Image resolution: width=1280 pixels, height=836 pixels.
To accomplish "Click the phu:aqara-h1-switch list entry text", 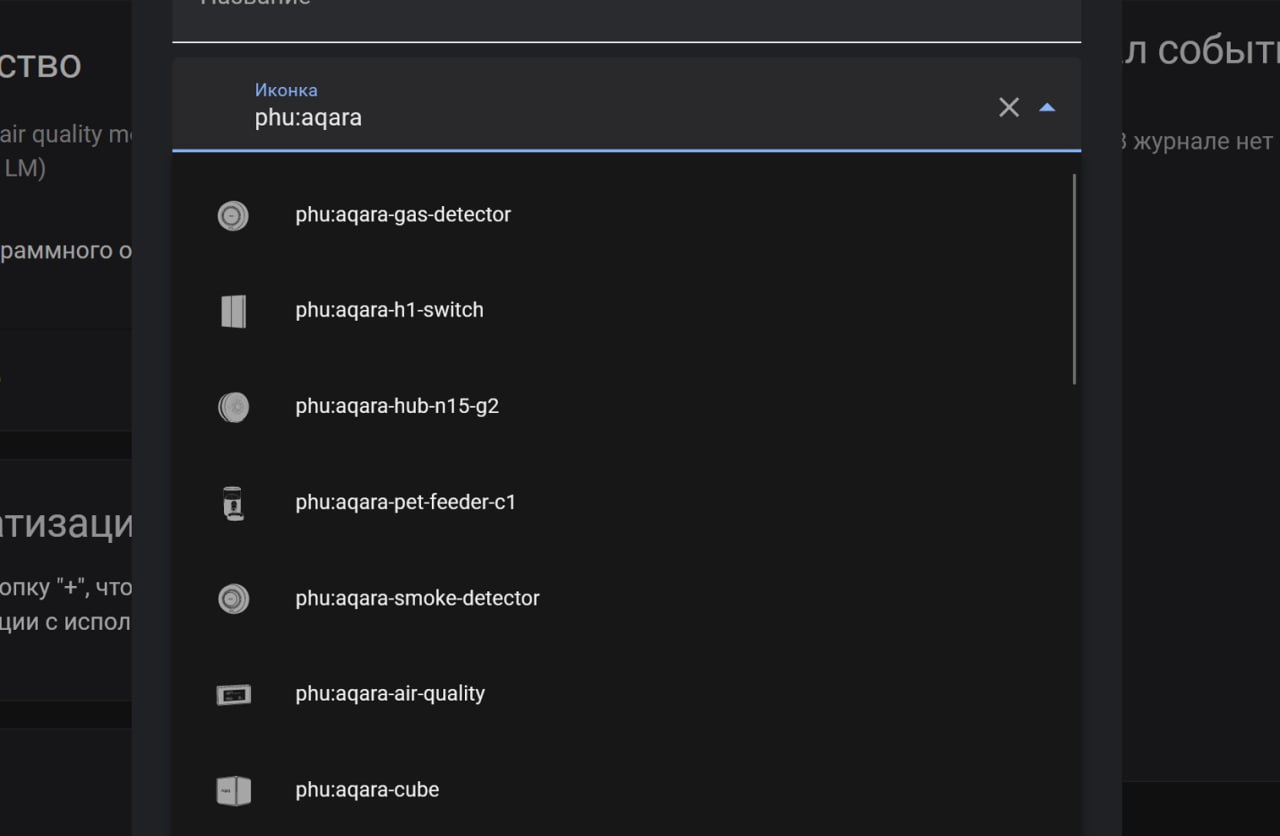I will pyautogui.click(x=389, y=310).
